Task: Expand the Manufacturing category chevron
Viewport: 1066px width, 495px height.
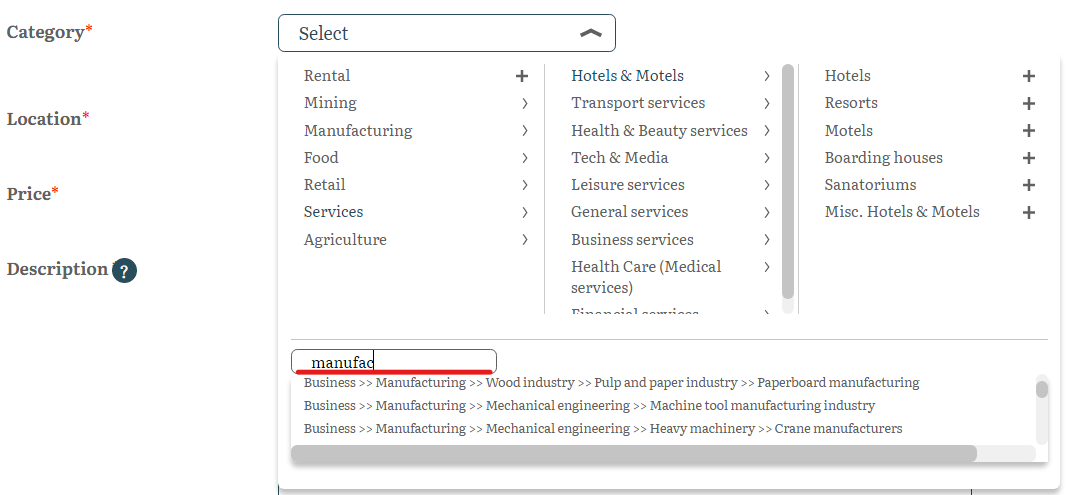Action: (x=524, y=131)
